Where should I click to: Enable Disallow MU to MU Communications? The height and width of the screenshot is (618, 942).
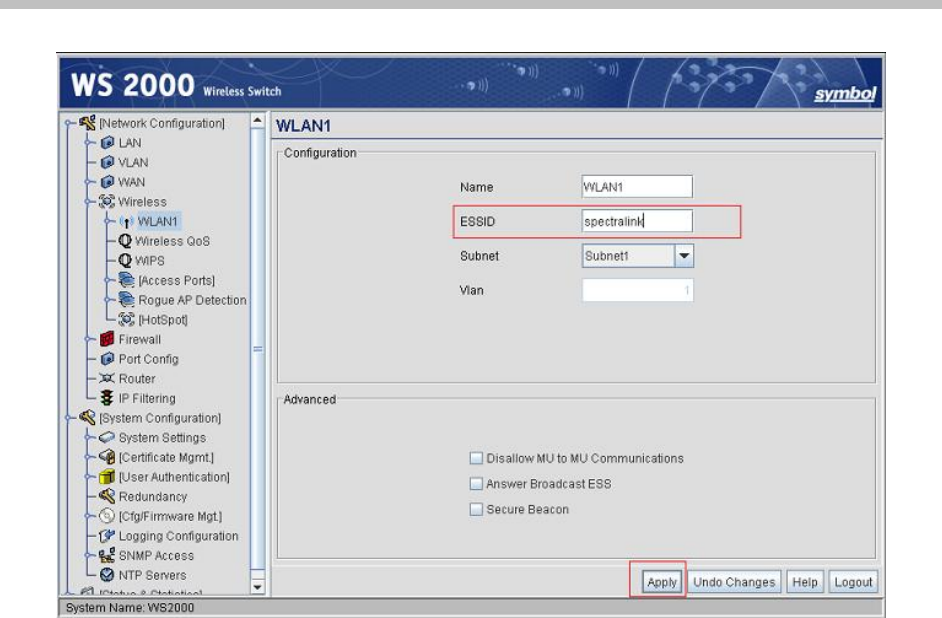pos(476,458)
